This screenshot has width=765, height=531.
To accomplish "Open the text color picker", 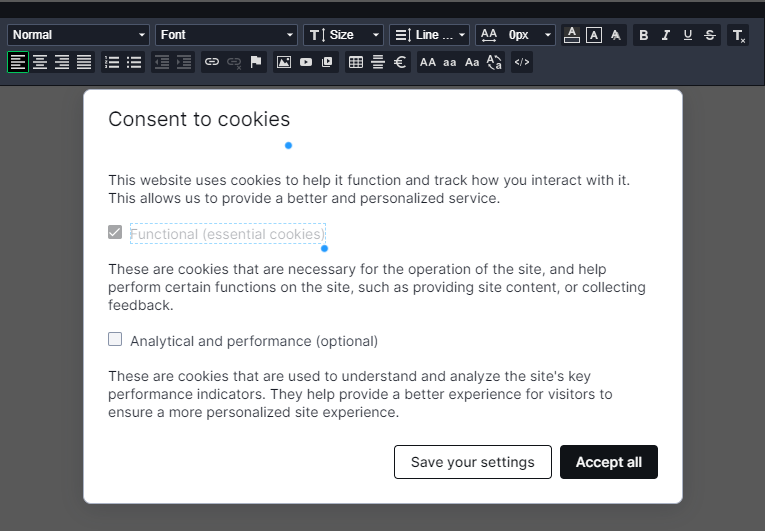I will pyautogui.click(x=572, y=35).
